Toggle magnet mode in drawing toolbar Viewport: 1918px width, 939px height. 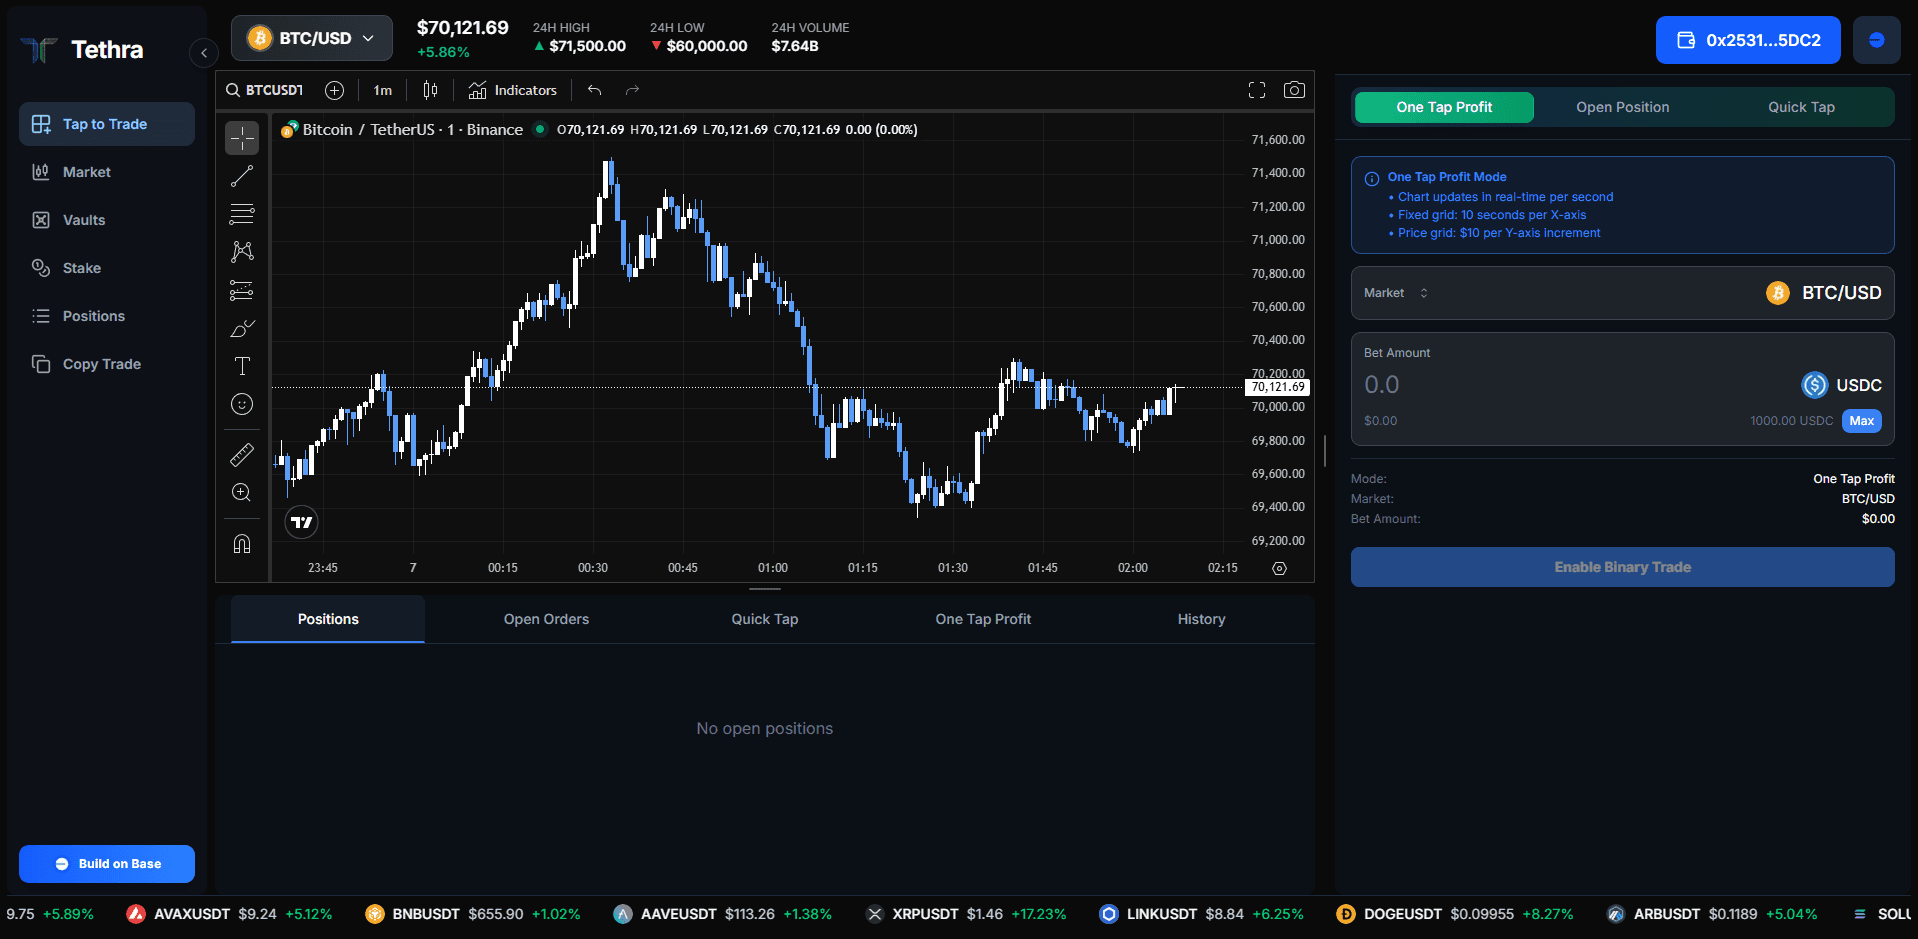(242, 544)
